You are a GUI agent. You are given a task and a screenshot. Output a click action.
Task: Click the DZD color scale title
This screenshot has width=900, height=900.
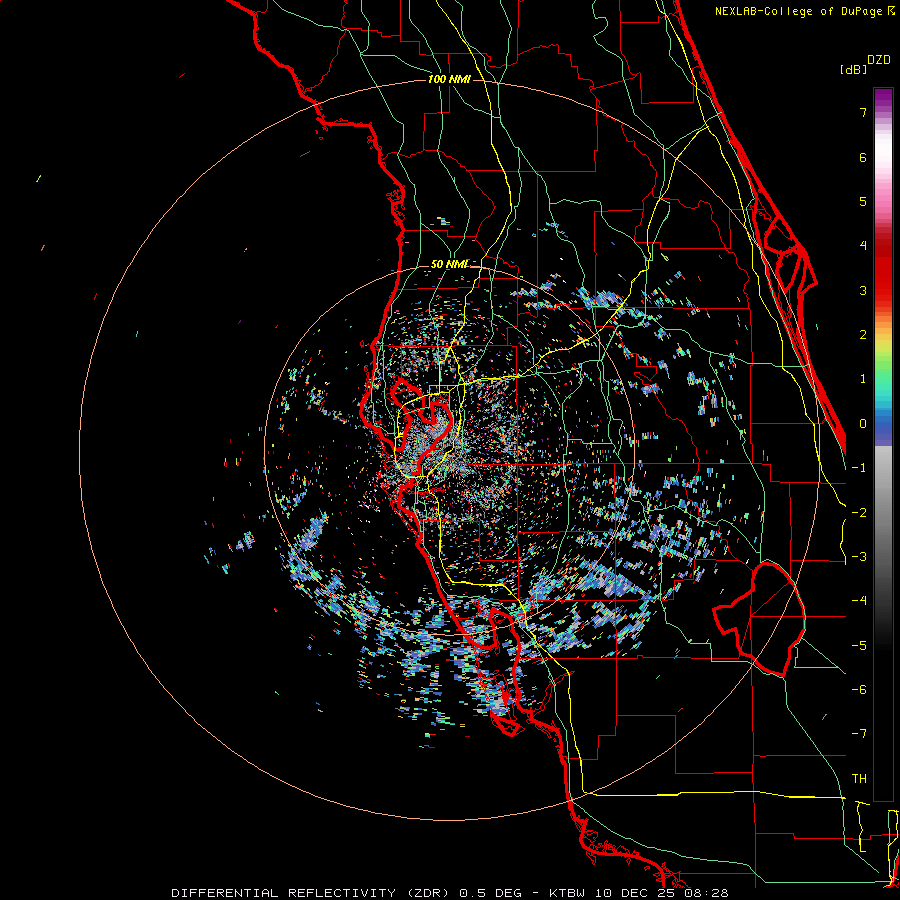click(x=879, y=60)
